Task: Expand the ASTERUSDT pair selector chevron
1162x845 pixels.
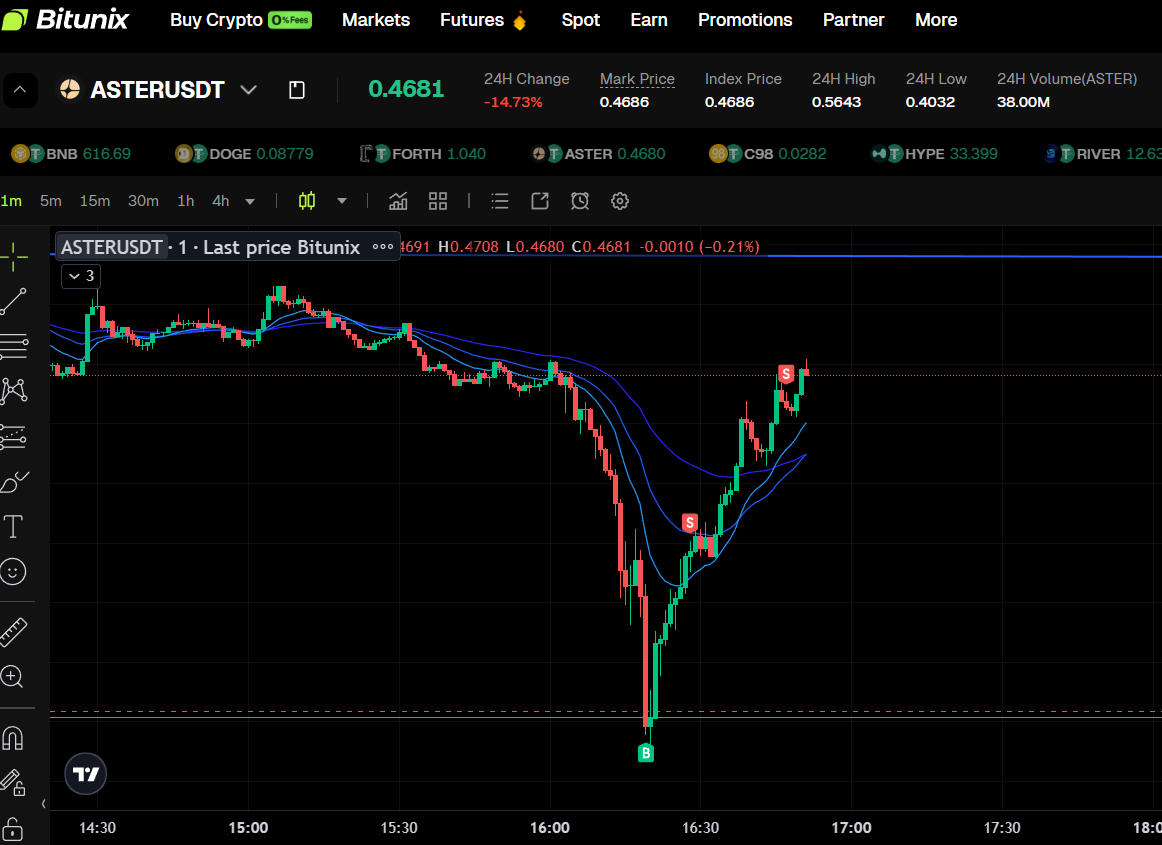Action: point(249,90)
